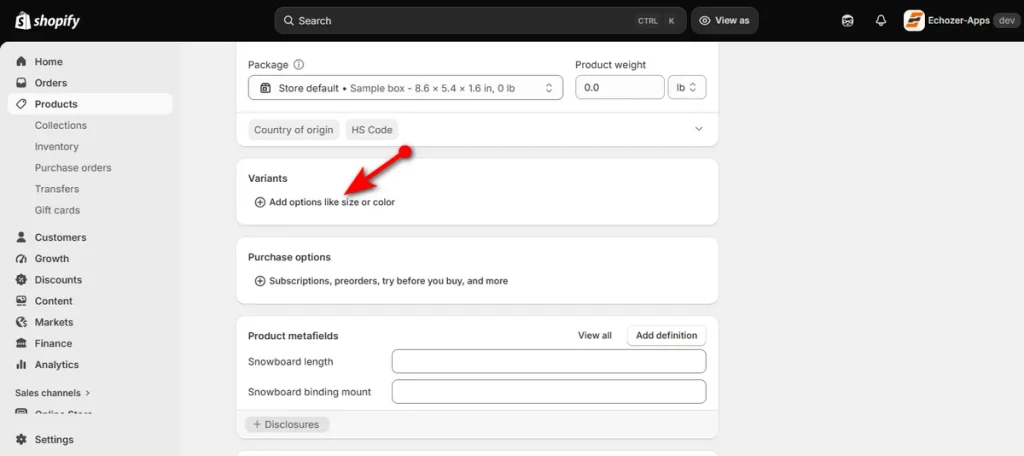Open the lb weight unit dropdown

pos(686,88)
